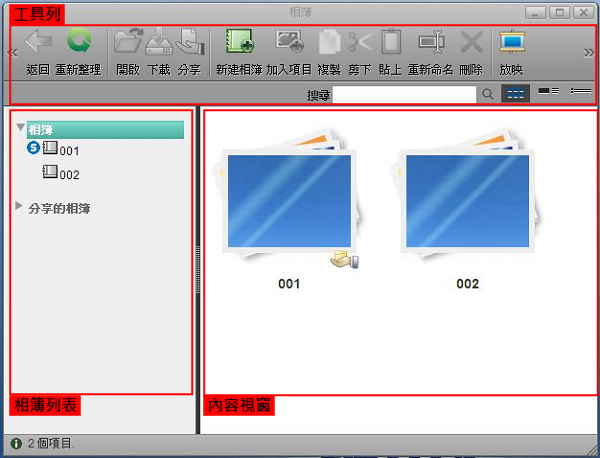This screenshot has width=600, height=458.
Task: Switch to large thumbnail view mode
Action: tap(515, 93)
